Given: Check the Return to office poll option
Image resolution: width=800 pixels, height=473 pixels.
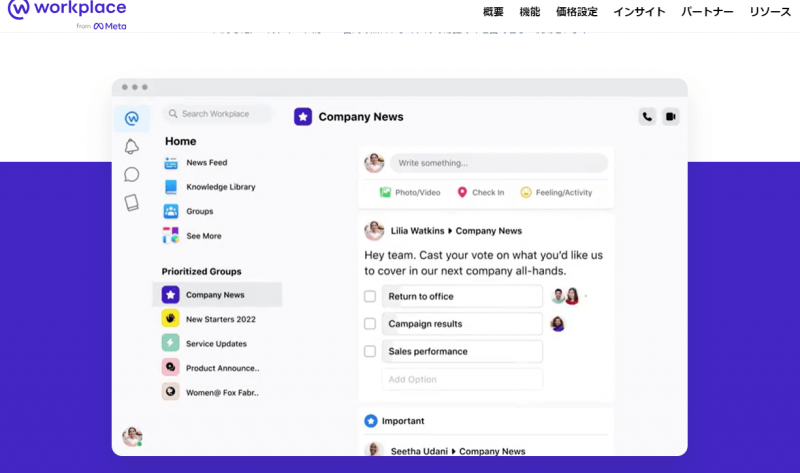Looking at the screenshot, I should click(x=370, y=296).
